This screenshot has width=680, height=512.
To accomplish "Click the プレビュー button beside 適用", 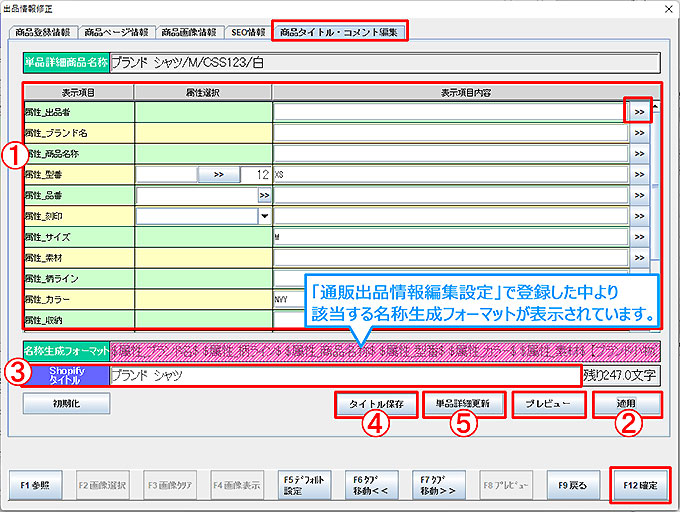I will (x=549, y=404).
